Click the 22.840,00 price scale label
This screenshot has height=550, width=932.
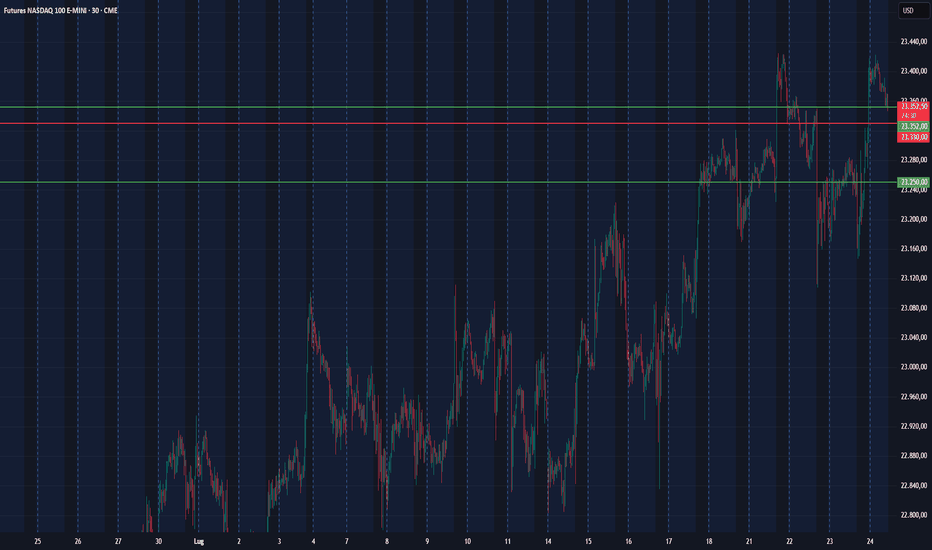click(914, 486)
